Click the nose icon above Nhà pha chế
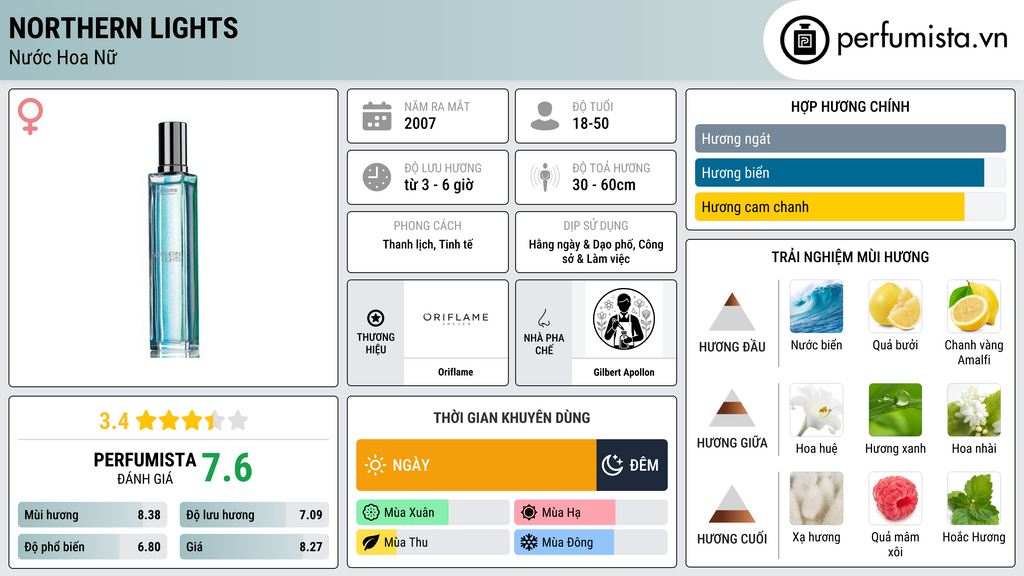1024x576 pixels. 543,318
